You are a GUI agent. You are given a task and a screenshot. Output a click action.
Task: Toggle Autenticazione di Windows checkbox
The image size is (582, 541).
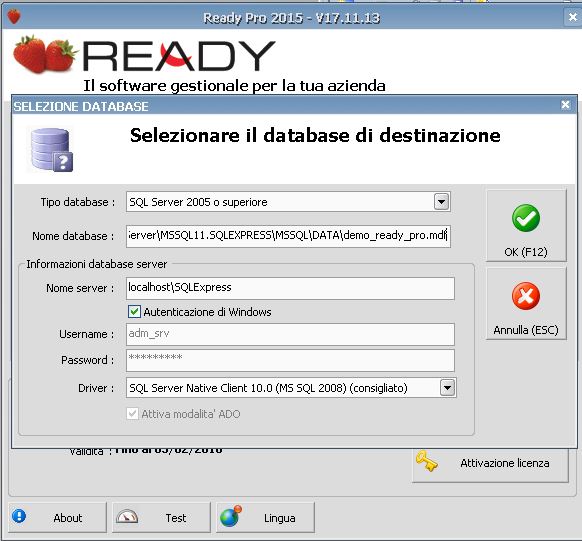pos(134,311)
